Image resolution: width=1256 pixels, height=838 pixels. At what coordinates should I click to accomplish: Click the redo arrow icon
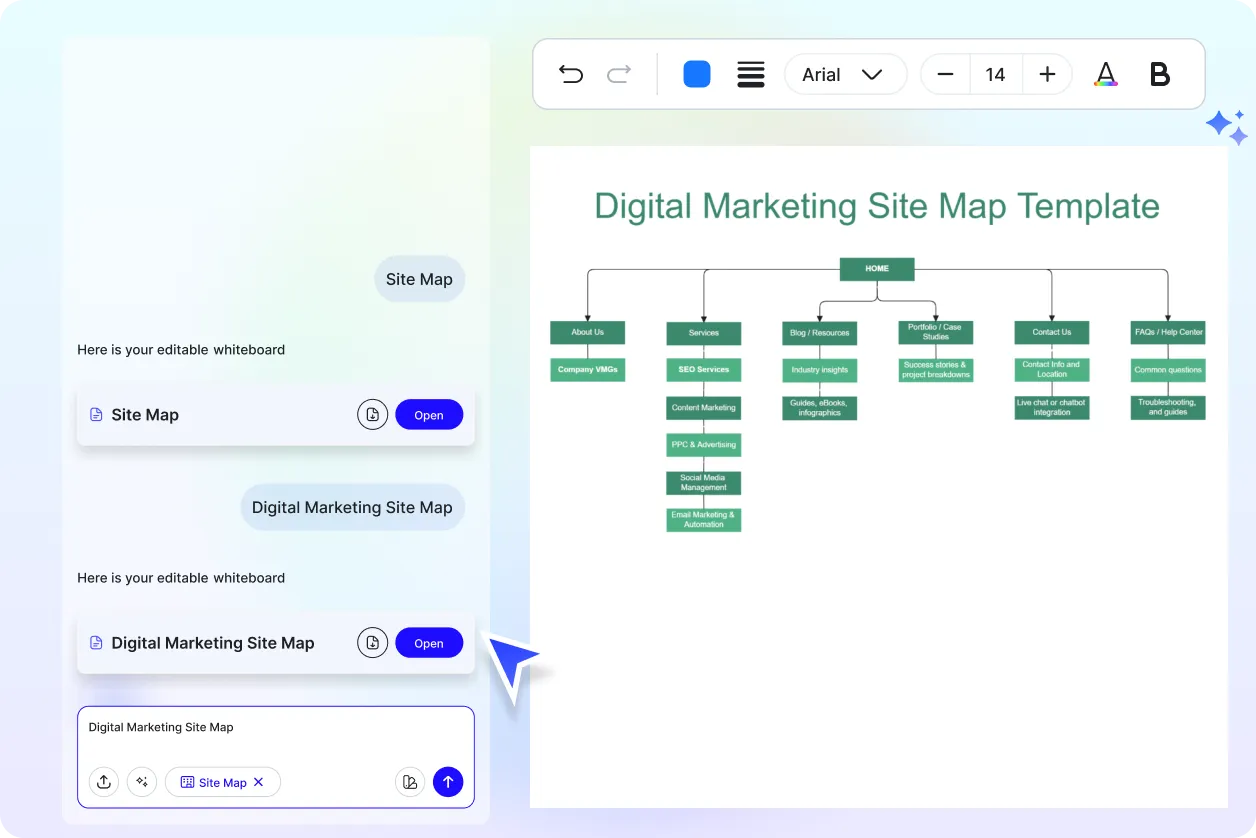click(x=620, y=74)
